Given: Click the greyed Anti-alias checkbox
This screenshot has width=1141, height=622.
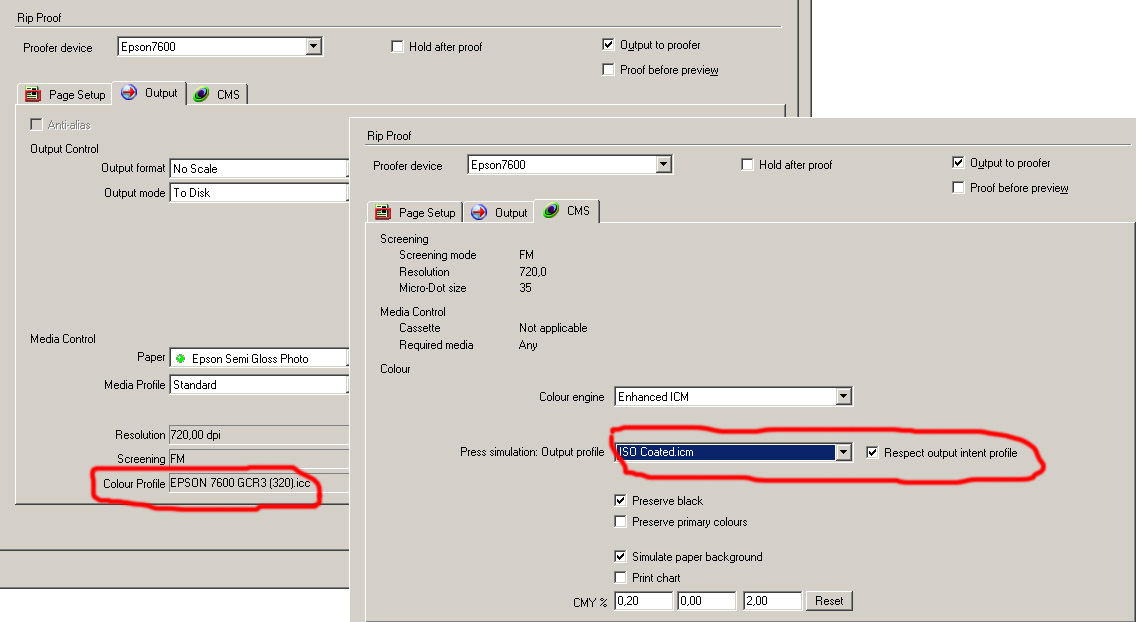Looking at the screenshot, I should pyautogui.click(x=36, y=124).
